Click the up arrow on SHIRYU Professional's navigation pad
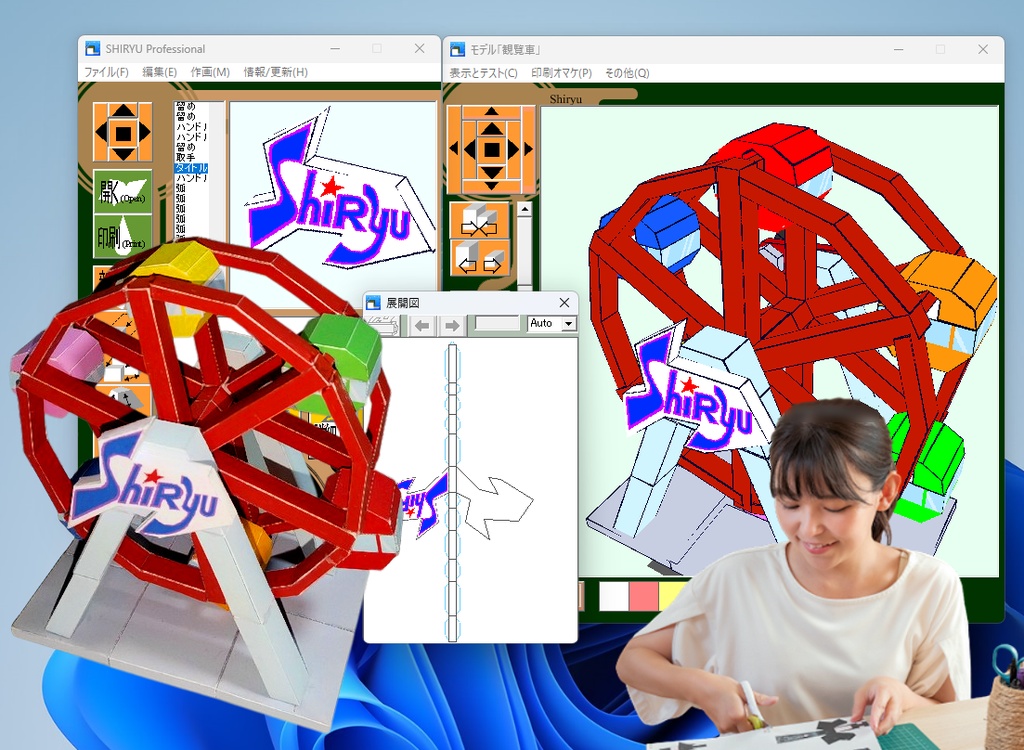Viewport: 1024px width, 750px height. (123, 111)
